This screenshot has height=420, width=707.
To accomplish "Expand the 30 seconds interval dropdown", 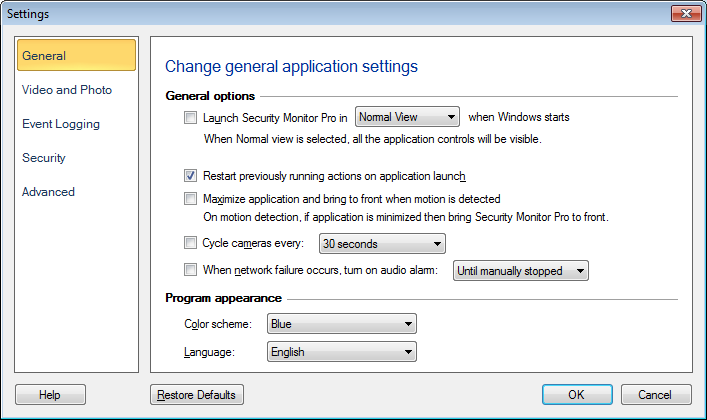I will tap(381, 243).
